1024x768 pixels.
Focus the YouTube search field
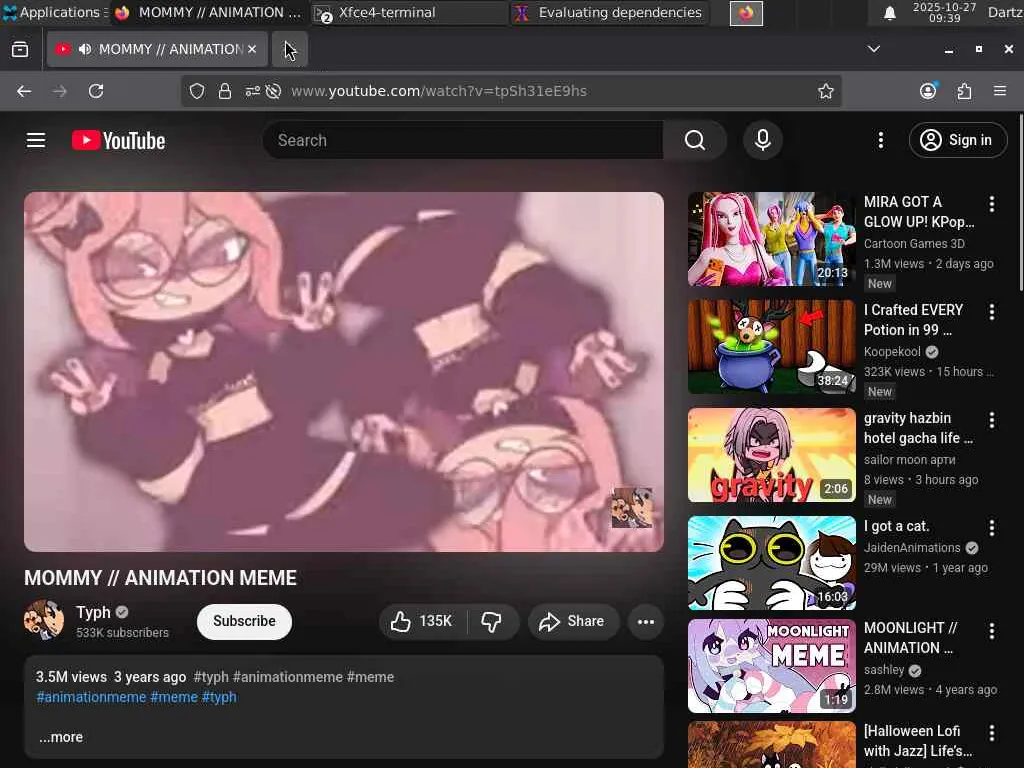(x=462, y=140)
